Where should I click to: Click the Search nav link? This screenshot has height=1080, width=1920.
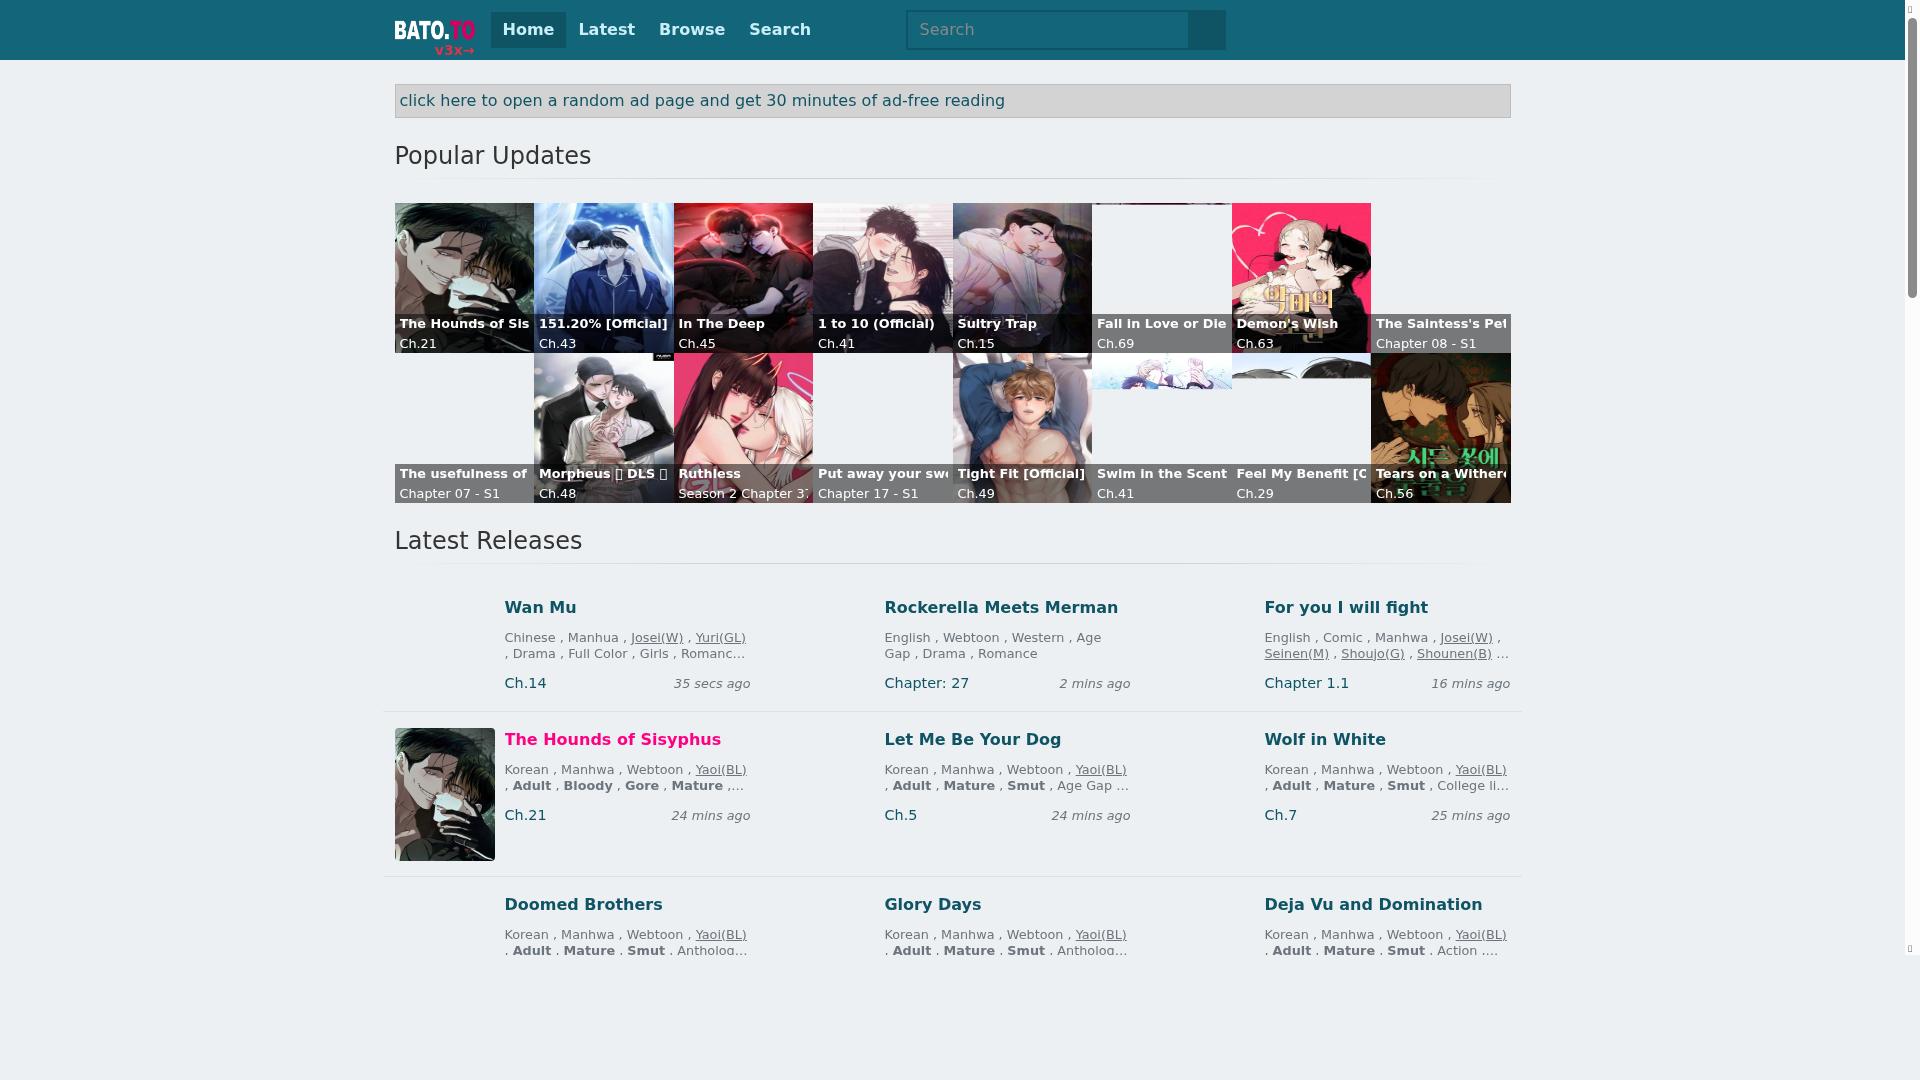[x=779, y=30]
